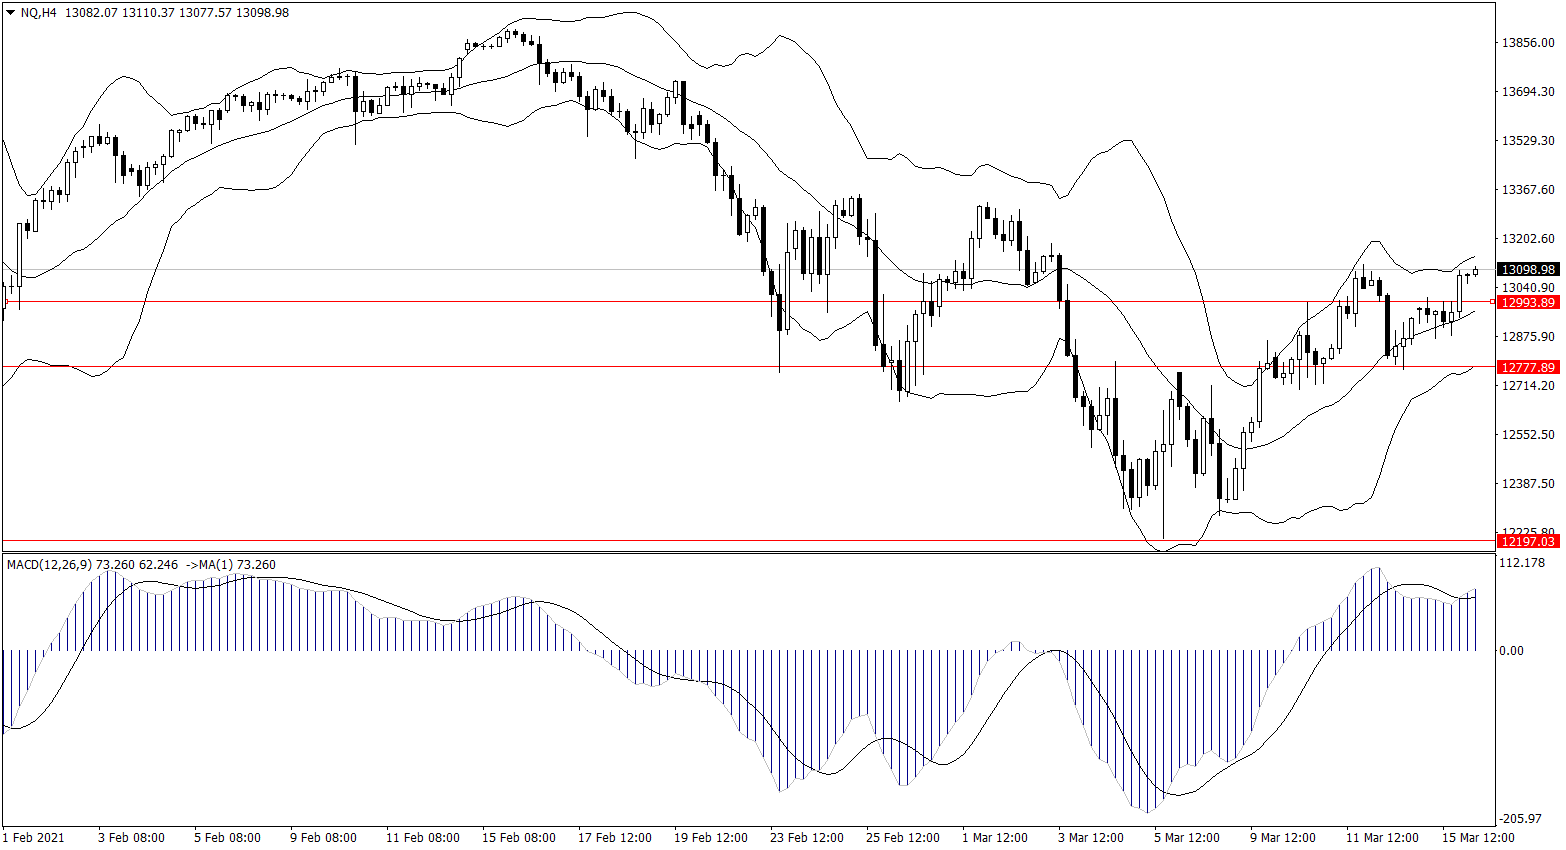Screen dimensions: 1566x850
Task: Click the NQ,H4 symbol title text
Action: click(38, 13)
